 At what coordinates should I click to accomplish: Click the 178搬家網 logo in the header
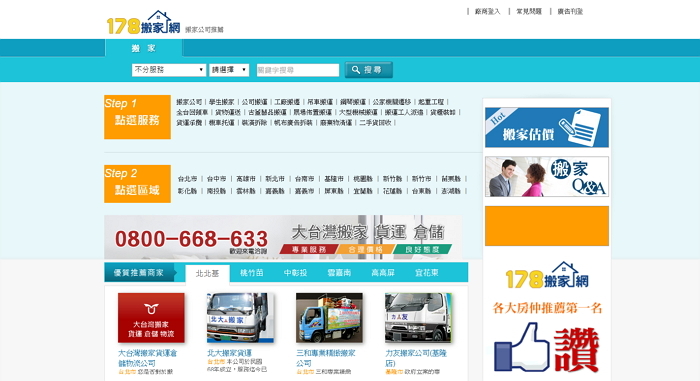(143, 23)
